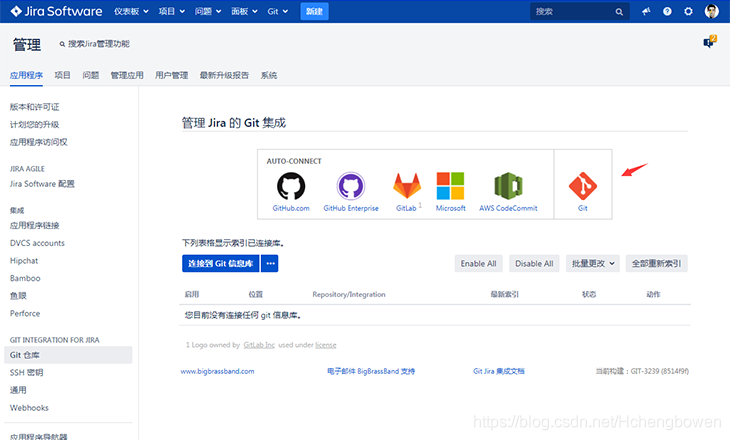Open Perforce in sidebar
Screen dimensions: 730x440
tap(25, 314)
